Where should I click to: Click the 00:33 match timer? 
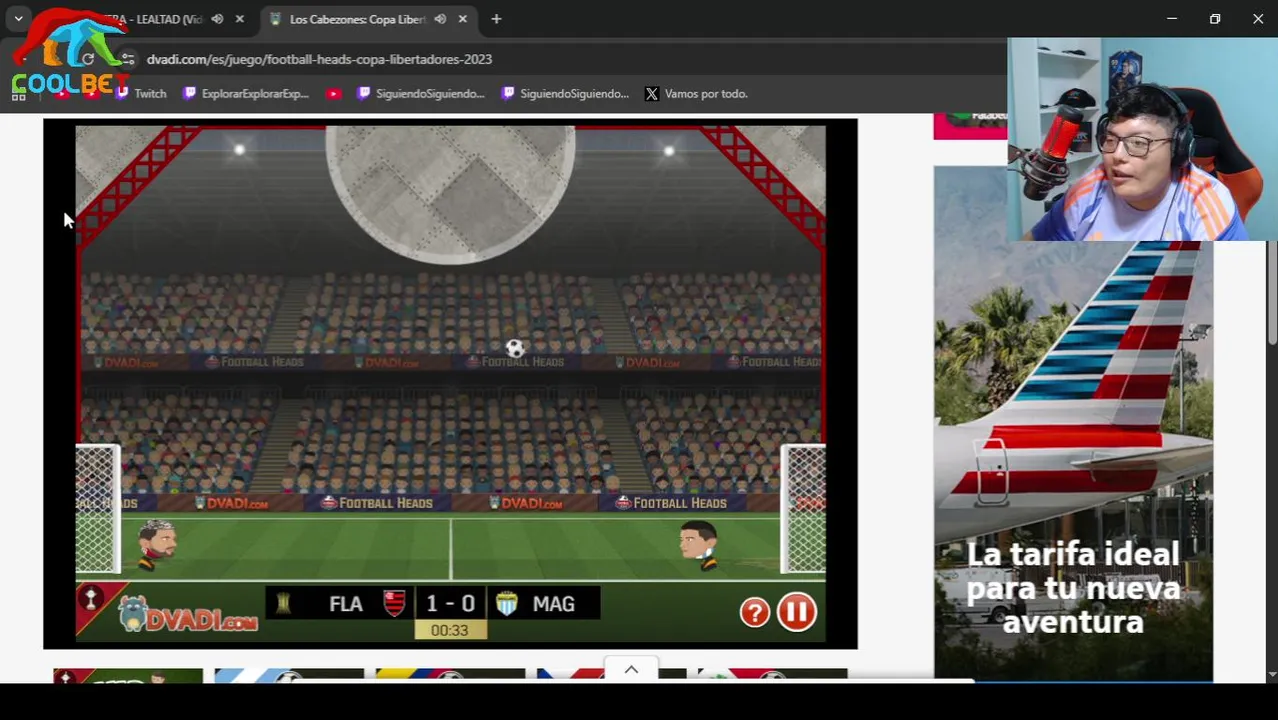(449, 630)
